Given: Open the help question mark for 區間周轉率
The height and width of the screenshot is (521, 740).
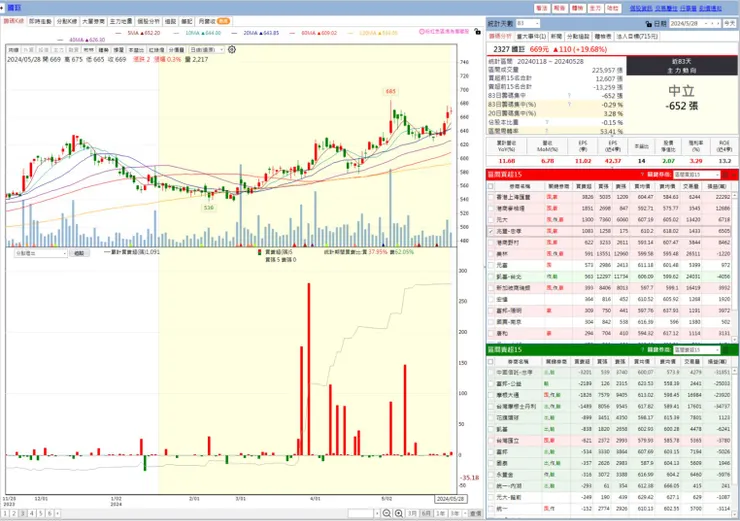Looking at the screenshot, I should pyautogui.click(x=547, y=131).
